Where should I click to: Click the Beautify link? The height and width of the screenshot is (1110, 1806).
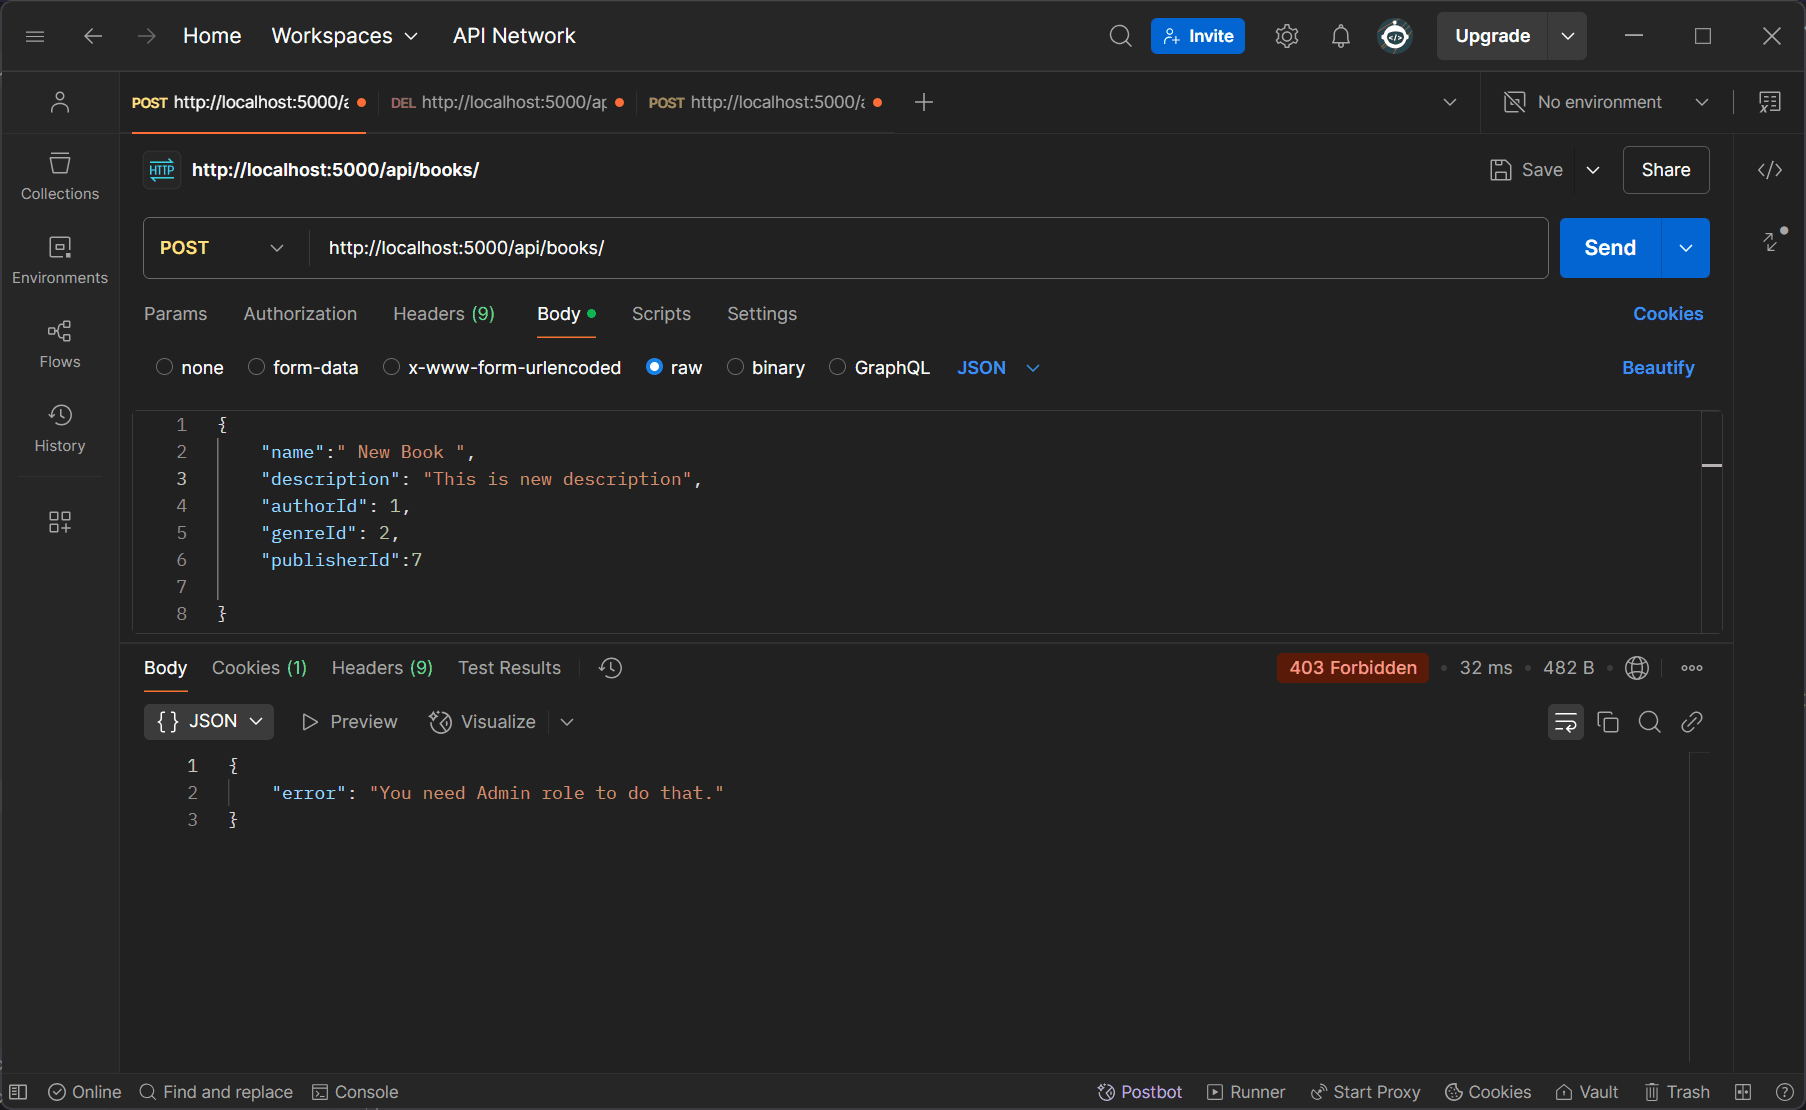tap(1658, 368)
